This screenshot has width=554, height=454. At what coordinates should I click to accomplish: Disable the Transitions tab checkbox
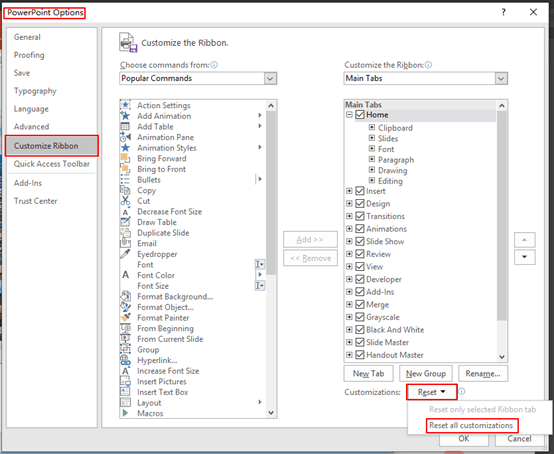point(360,216)
